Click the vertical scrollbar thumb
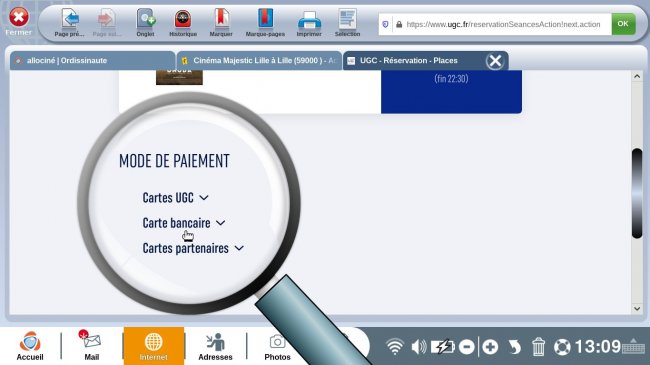The width and height of the screenshot is (650, 365). pyautogui.click(x=637, y=193)
